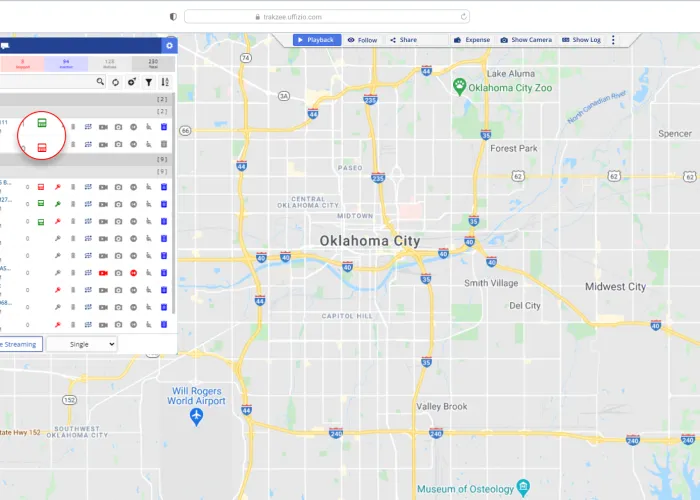This screenshot has height=500, width=700.
Task: Click the refresh vehicle list icon
Action: coord(116,82)
